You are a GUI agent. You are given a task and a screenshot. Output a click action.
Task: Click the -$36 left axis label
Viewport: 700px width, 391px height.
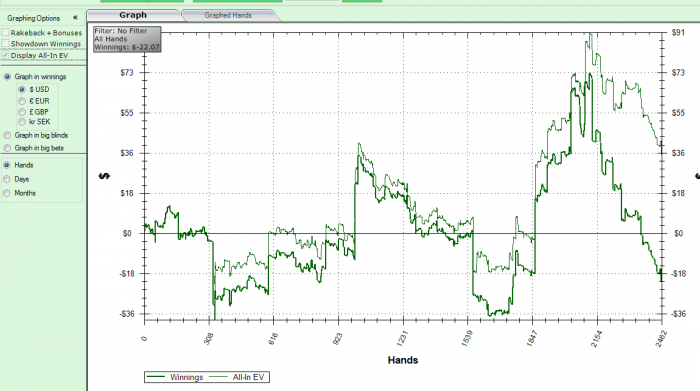(x=126, y=314)
